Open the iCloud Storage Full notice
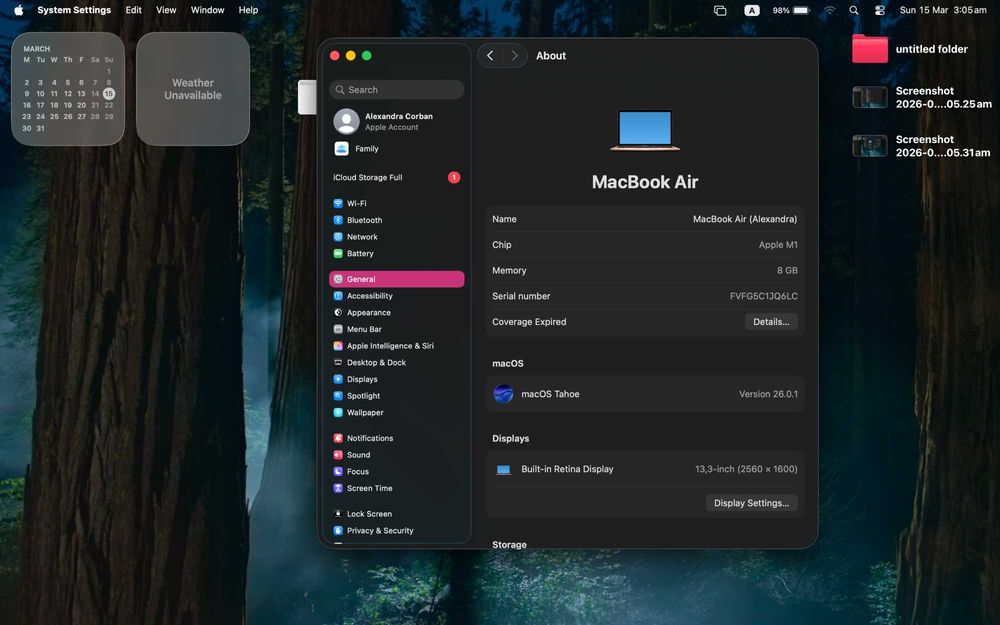This screenshot has height=625, width=1000. (367, 178)
